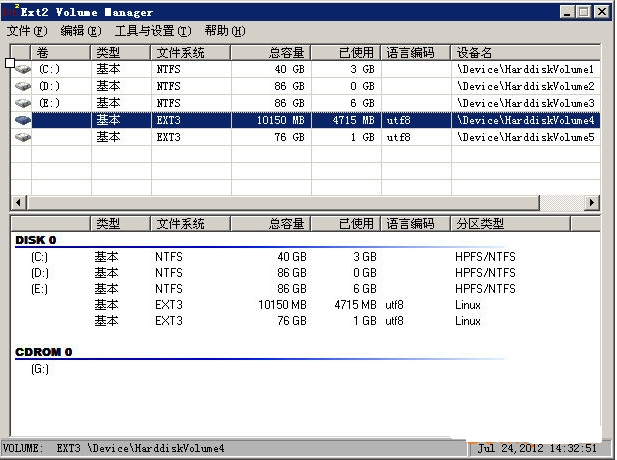Click the horizontal scrollbar left arrow

click(18, 203)
